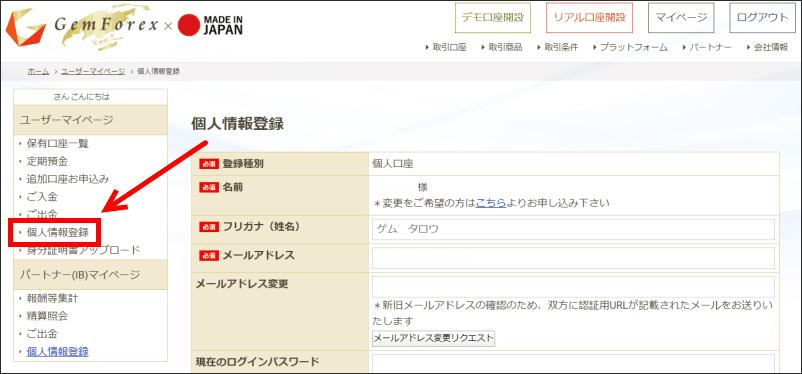This screenshot has width=802, height=374.
Task: Click the 名前 row label
Action: tap(233, 187)
